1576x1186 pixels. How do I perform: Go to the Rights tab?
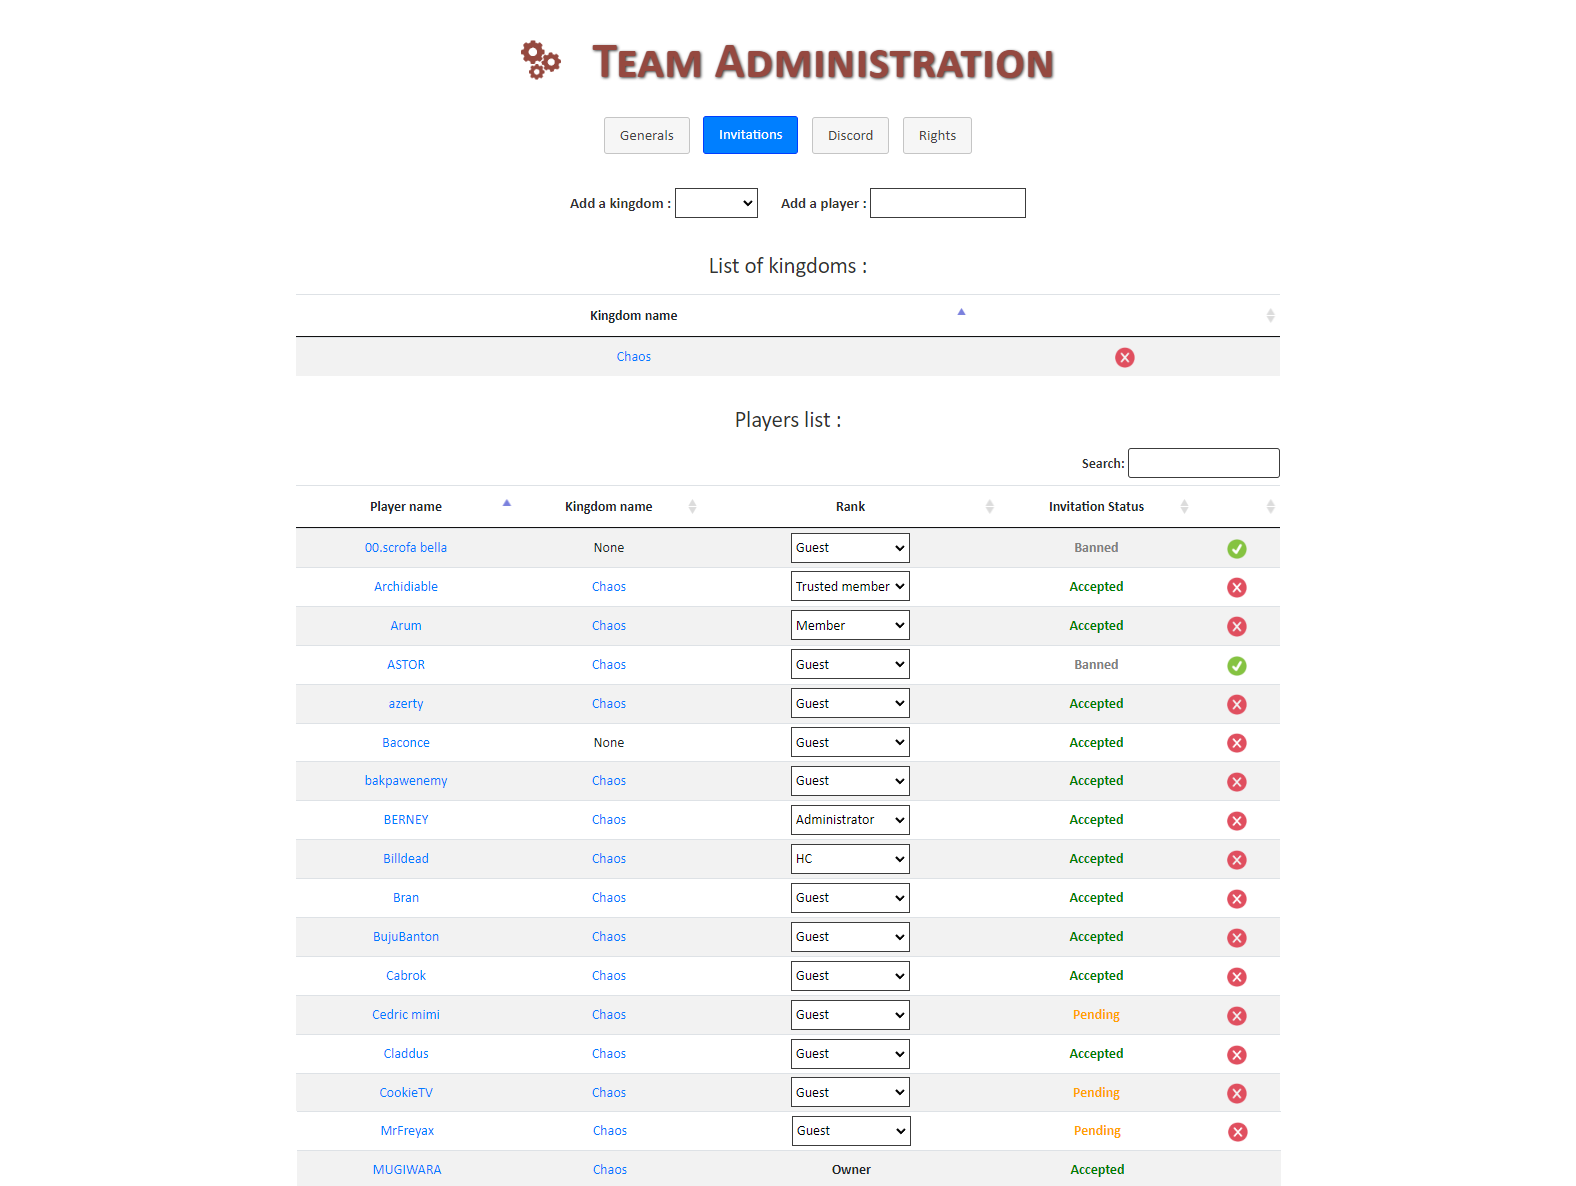click(x=937, y=135)
